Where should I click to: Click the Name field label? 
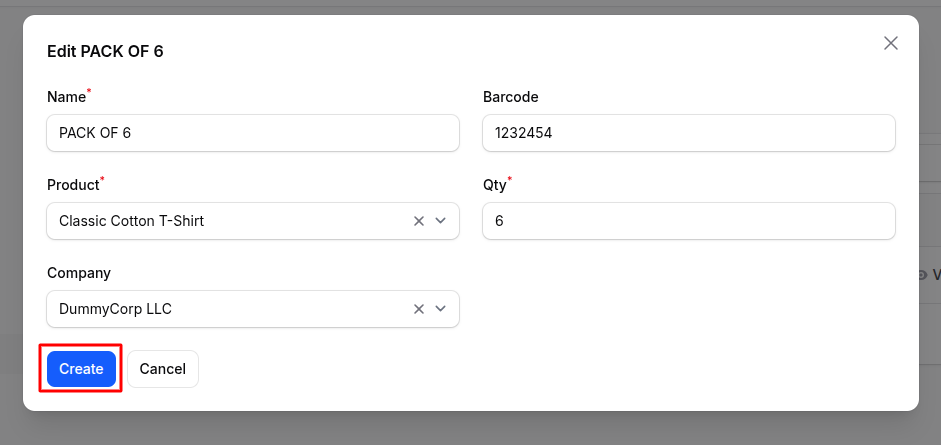[66, 97]
